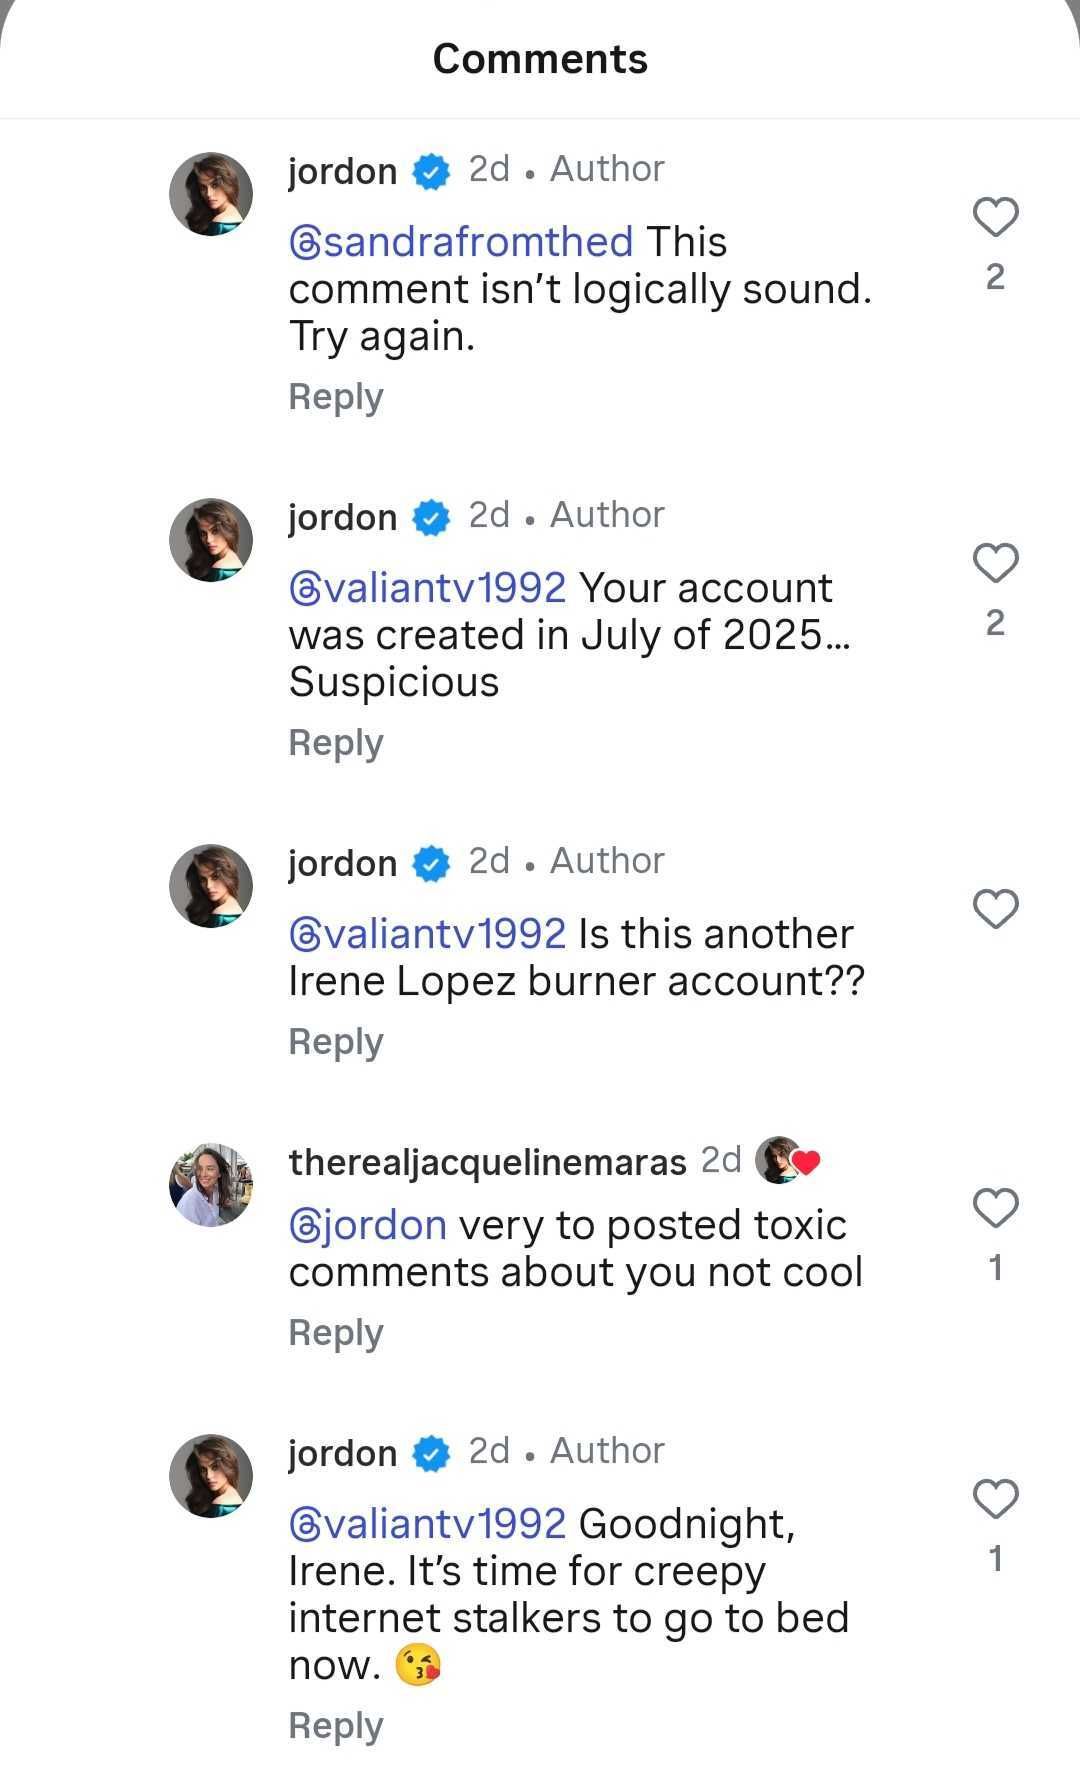This screenshot has height=1769, width=1080.
Task: Tap jordon's avatar on the 'Goodnight' comment
Action: point(211,1476)
